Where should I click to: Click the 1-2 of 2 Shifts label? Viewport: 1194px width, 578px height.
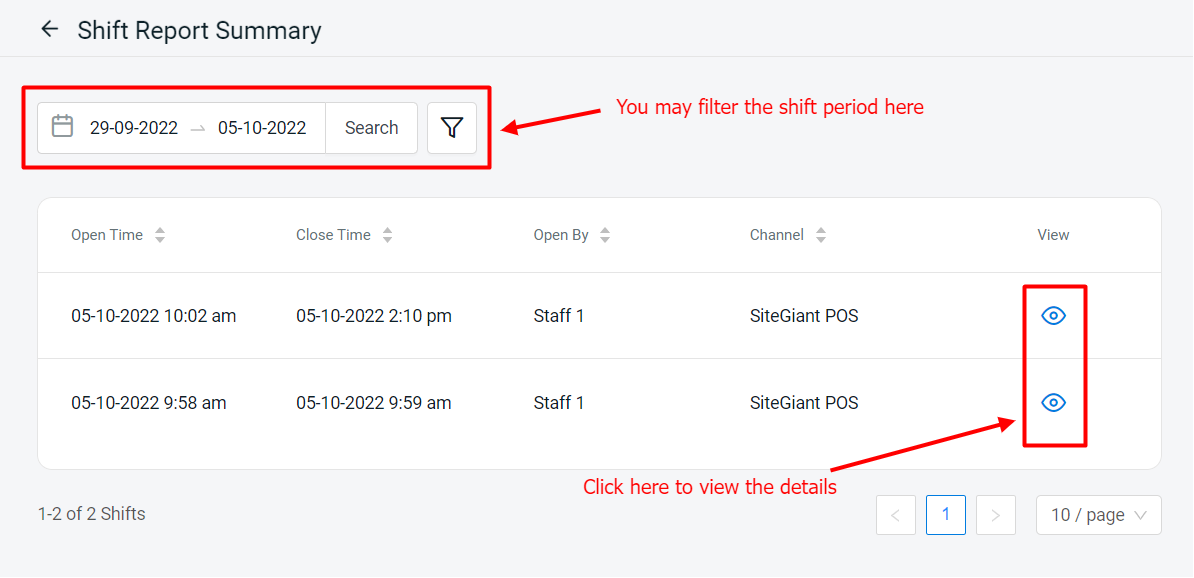pos(91,513)
